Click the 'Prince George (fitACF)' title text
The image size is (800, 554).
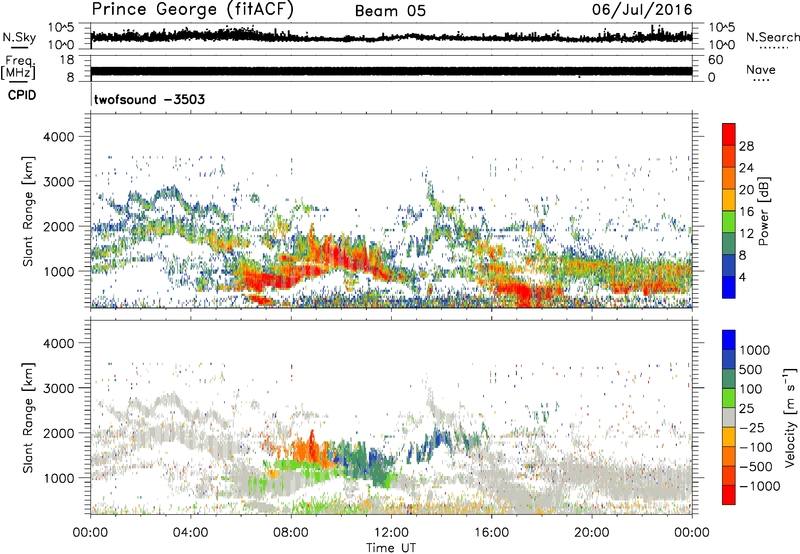tap(192, 10)
